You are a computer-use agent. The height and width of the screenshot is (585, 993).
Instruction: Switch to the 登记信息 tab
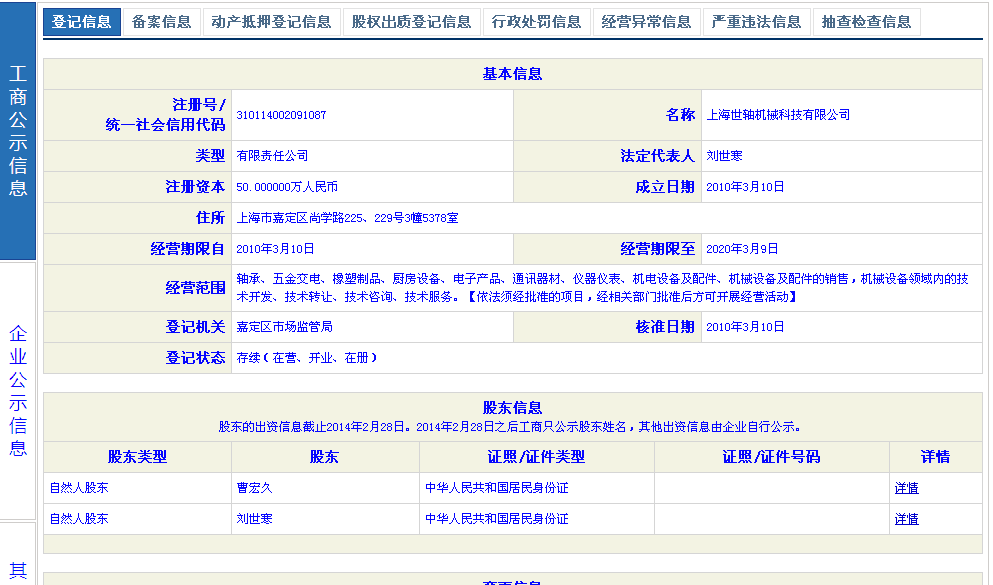point(82,22)
